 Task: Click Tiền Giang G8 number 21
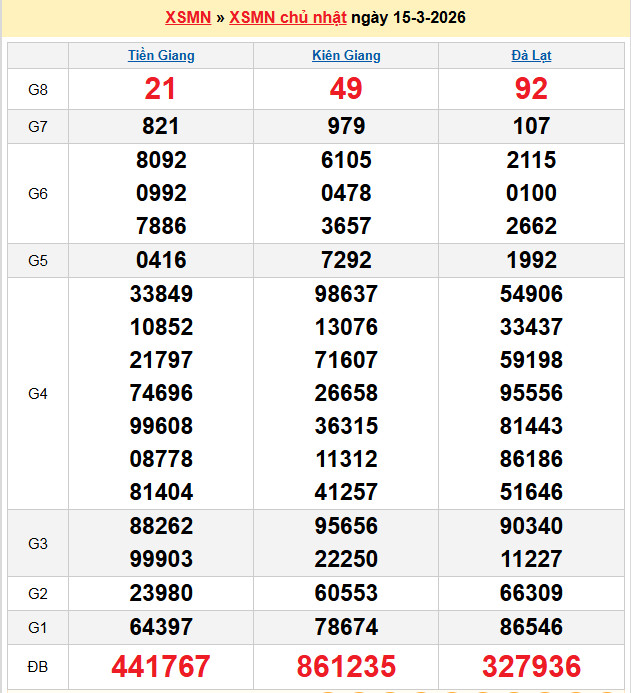pyautogui.click(x=161, y=90)
